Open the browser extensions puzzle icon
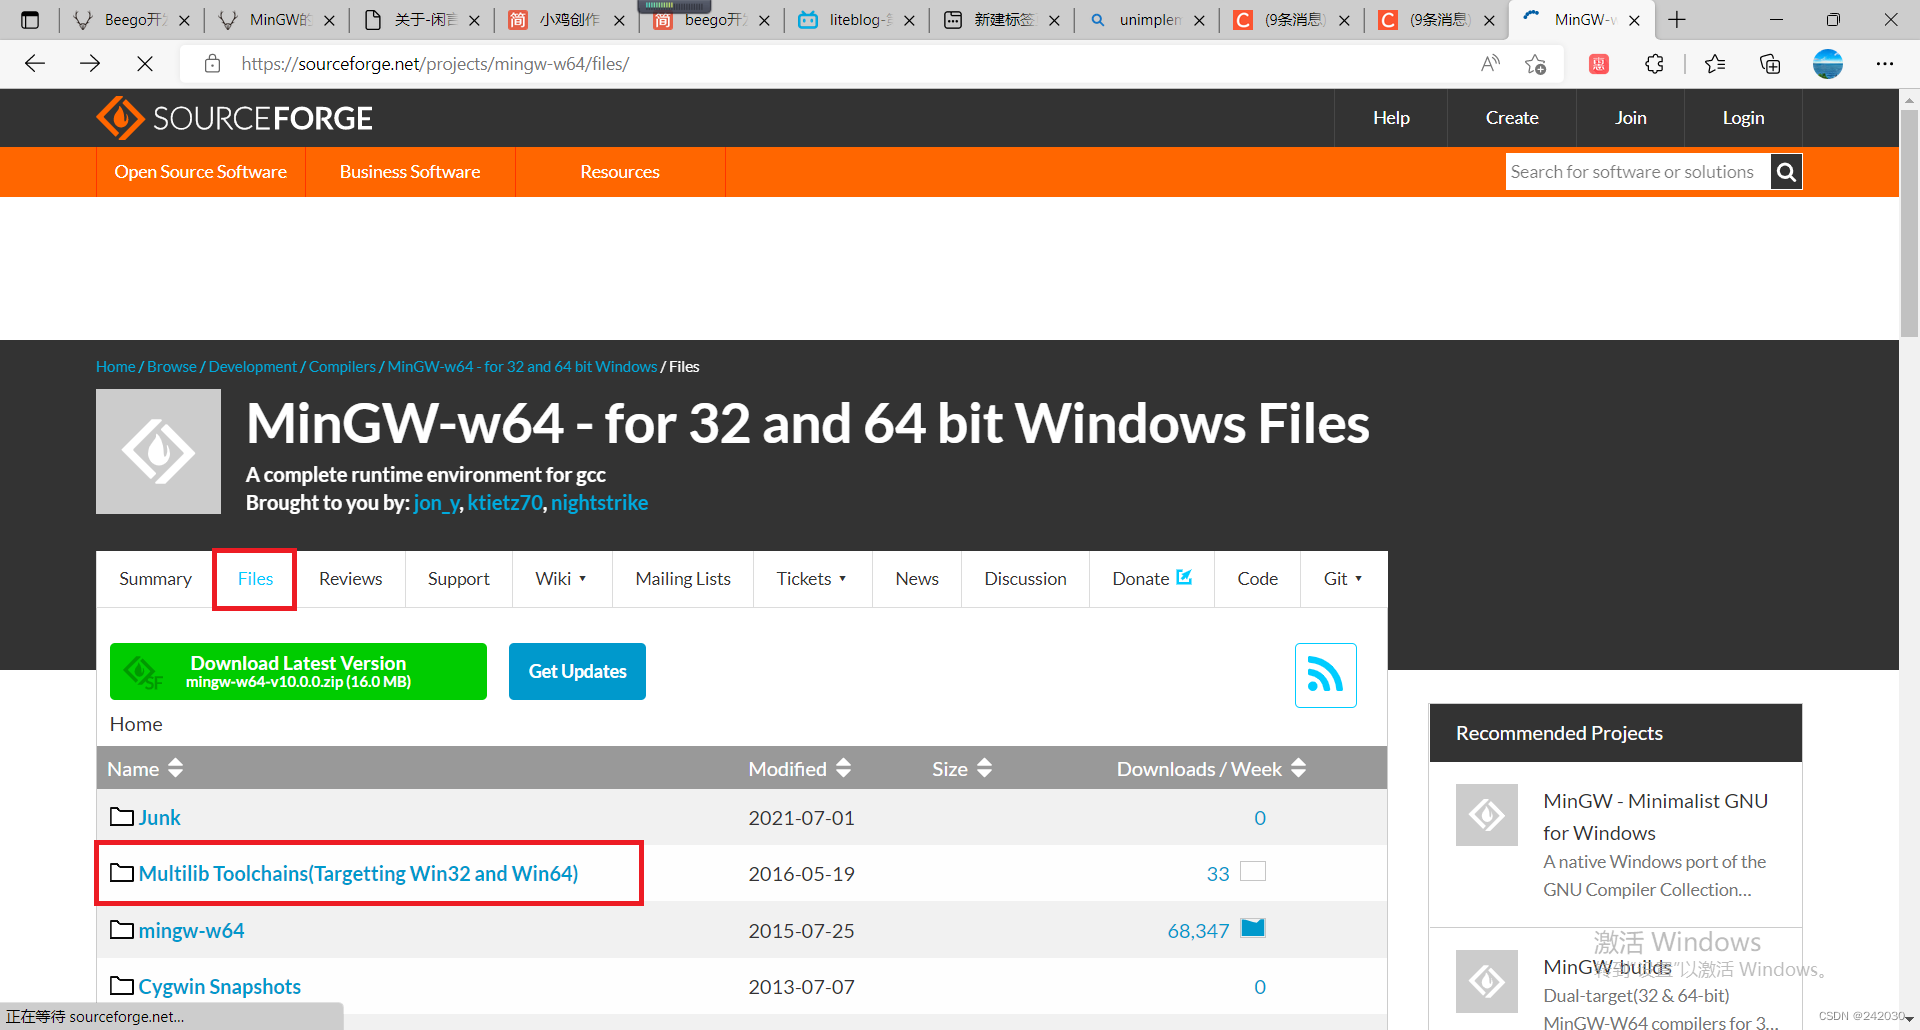Screen dimensions: 1920x1030 (1654, 64)
